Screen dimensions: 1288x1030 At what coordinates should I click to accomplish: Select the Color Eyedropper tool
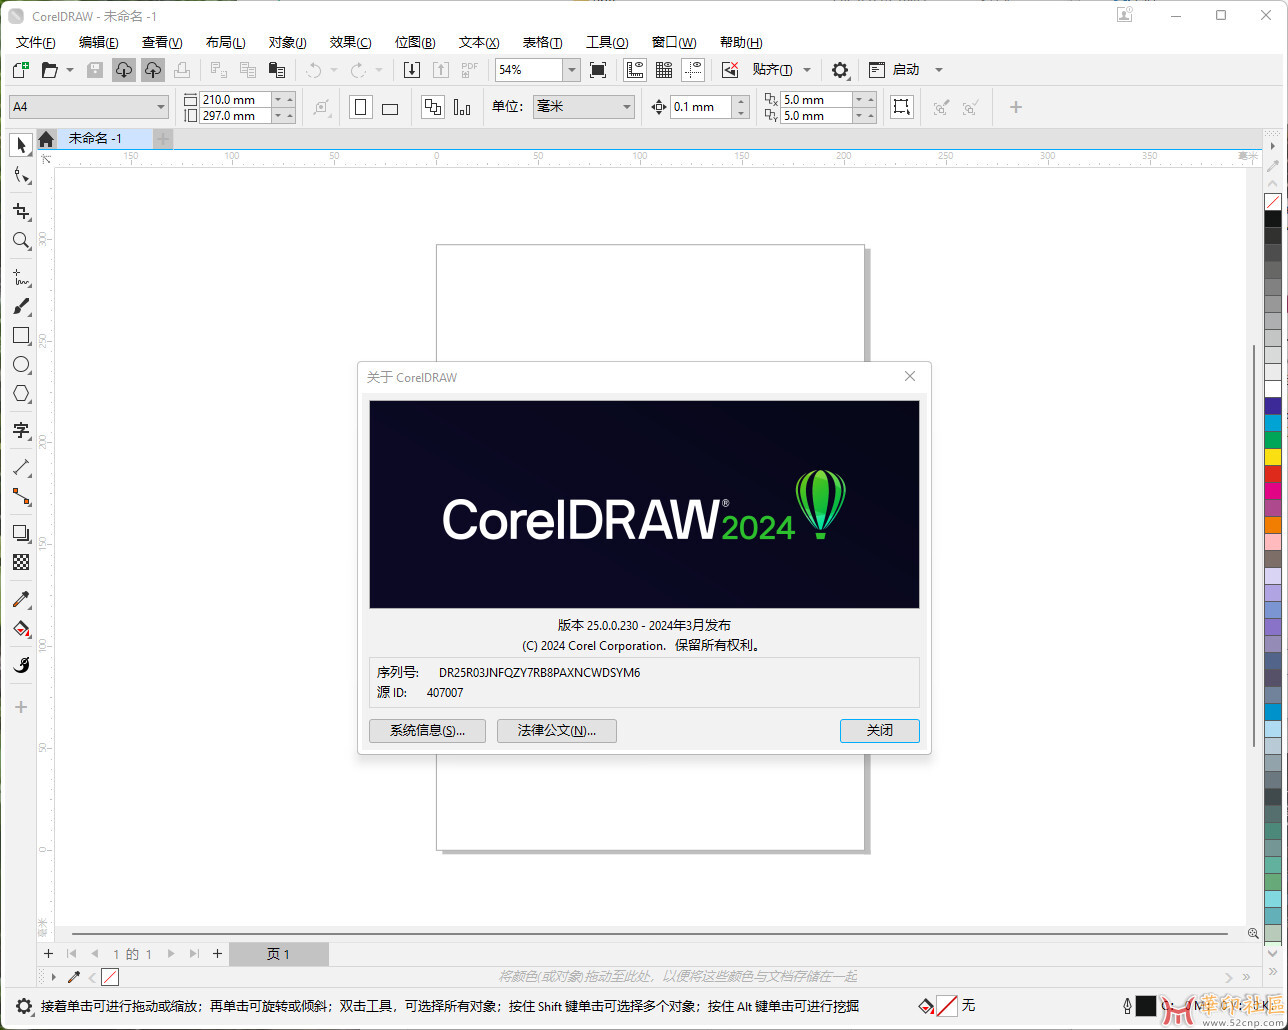coord(21,599)
